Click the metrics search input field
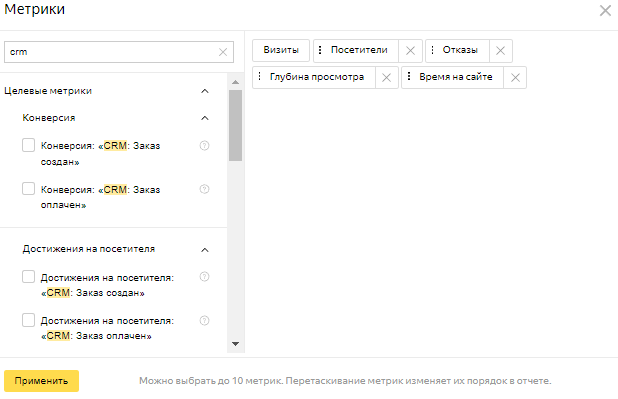618x399 pixels. 112,52
